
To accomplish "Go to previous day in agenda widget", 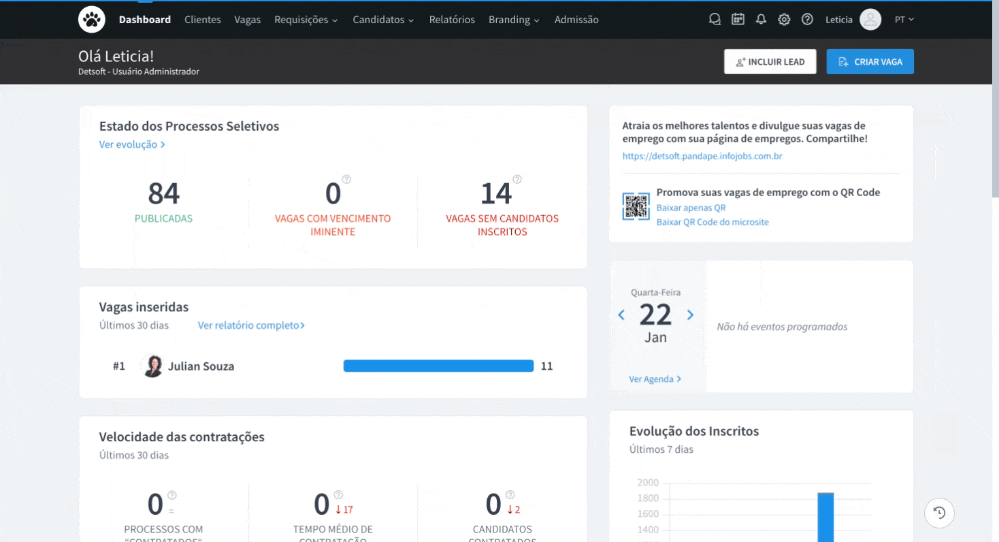I will pos(621,315).
